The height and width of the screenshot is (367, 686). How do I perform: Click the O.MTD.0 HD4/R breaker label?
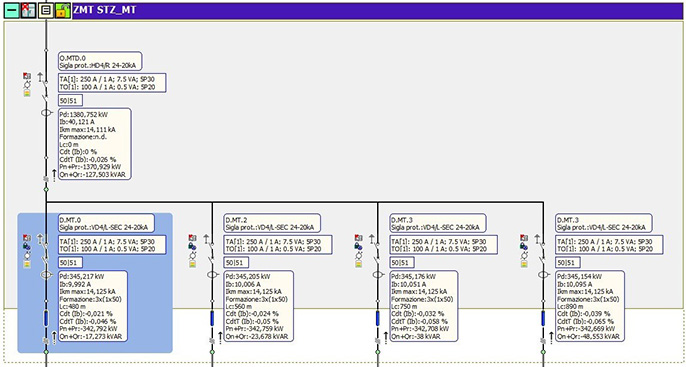tap(100, 61)
